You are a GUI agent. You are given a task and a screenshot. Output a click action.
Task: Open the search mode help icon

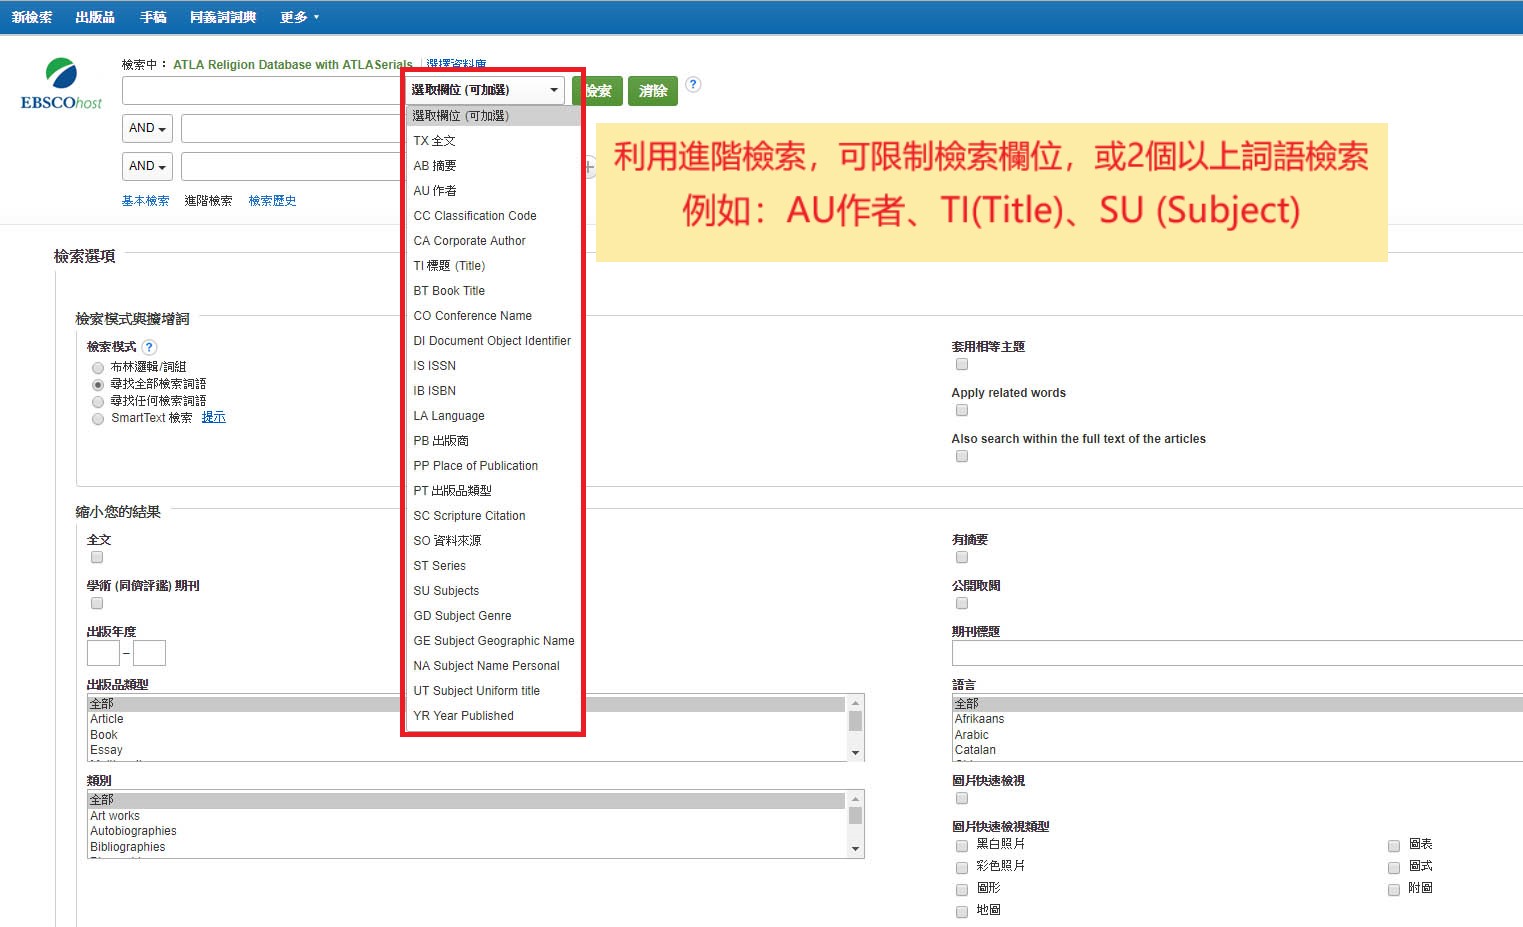[x=149, y=347]
